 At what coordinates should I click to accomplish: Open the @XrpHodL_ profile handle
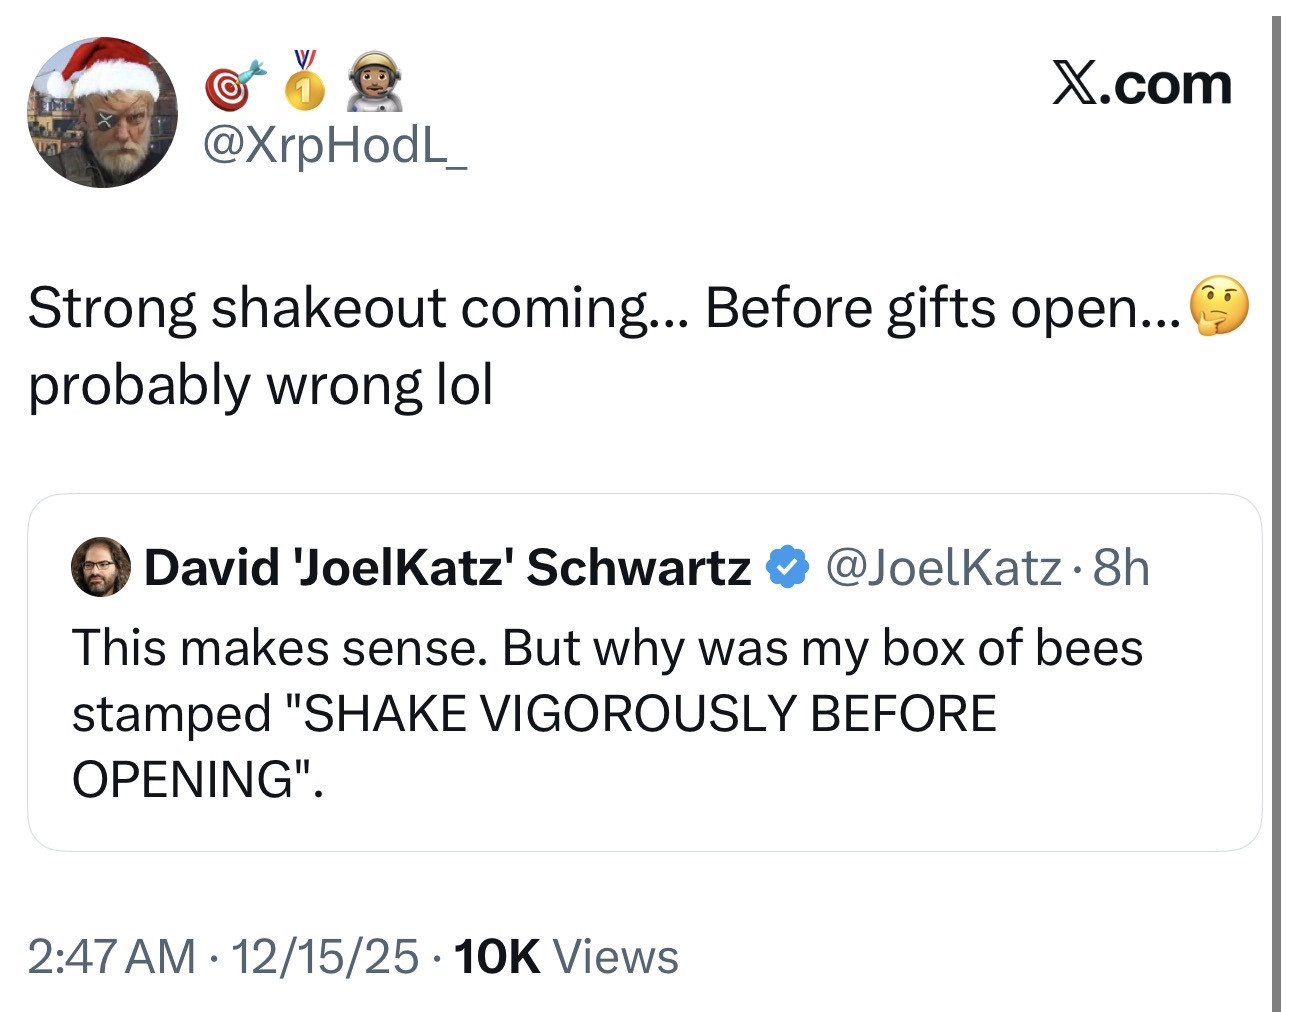pyautogui.click(x=335, y=146)
